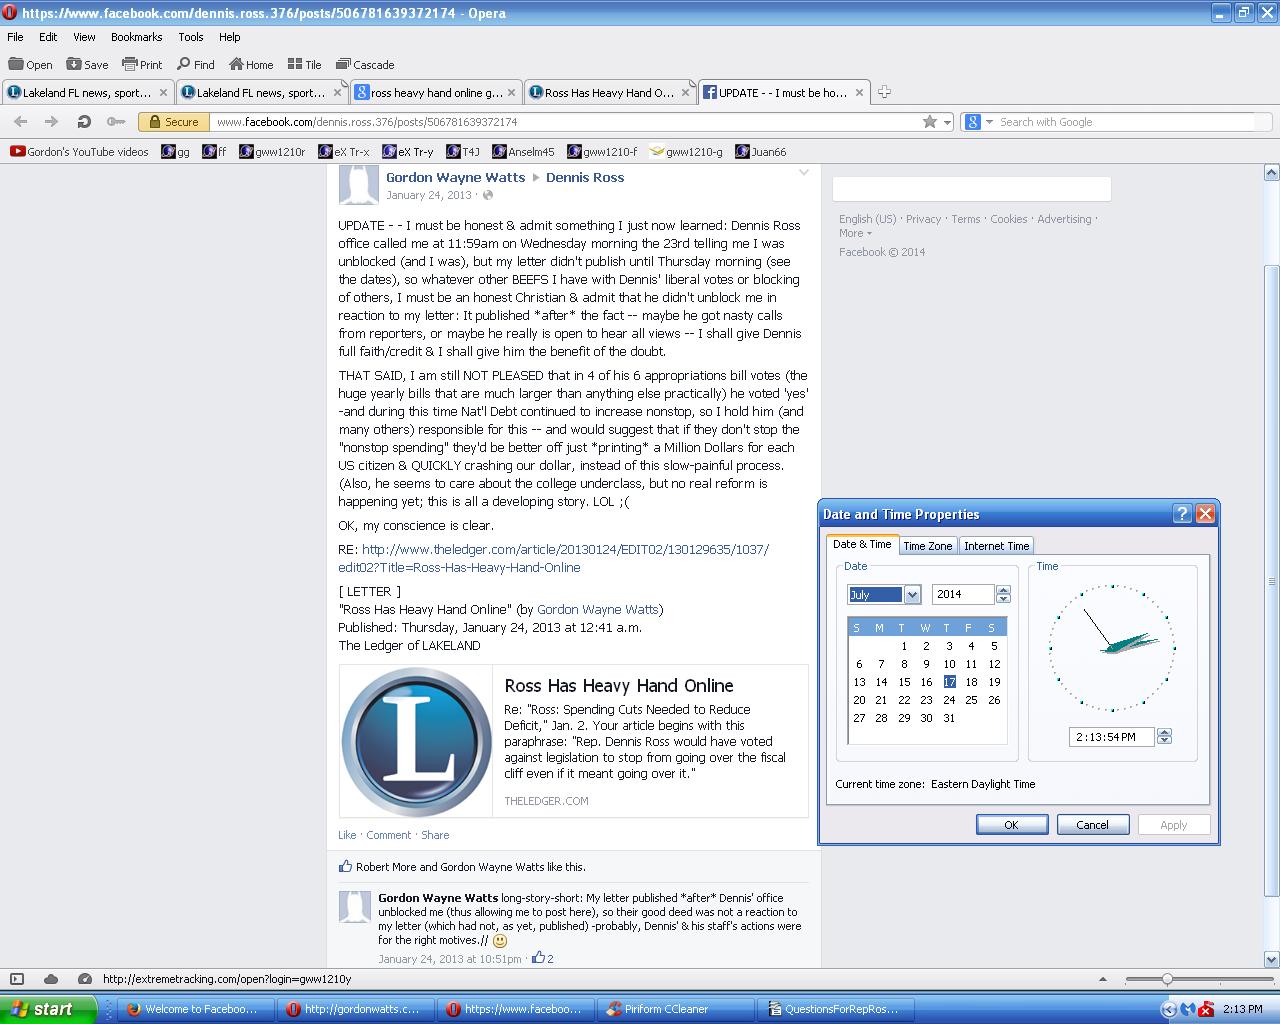Go Home via the house icon
The width and height of the screenshot is (1280, 1024).
236,64
